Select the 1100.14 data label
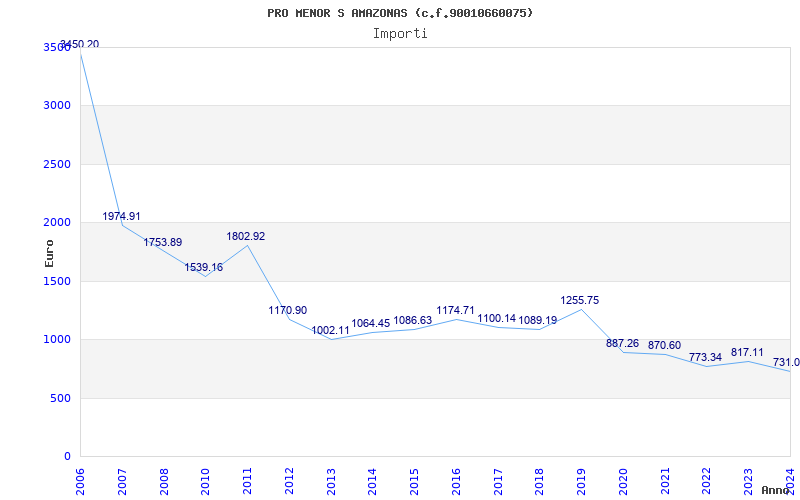The width and height of the screenshot is (800, 500). pyautogui.click(x=497, y=319)
